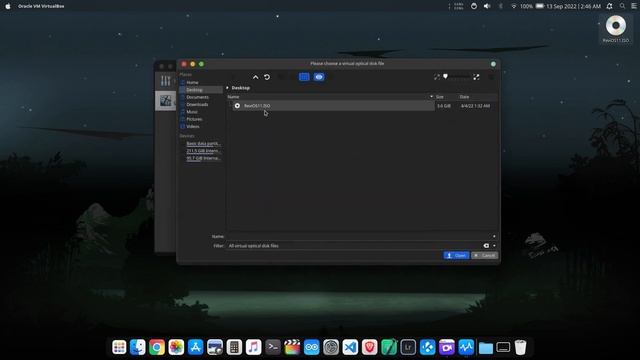Open Finder from dock
This screenshot has width=640, height=360.
tap(138, 347)
